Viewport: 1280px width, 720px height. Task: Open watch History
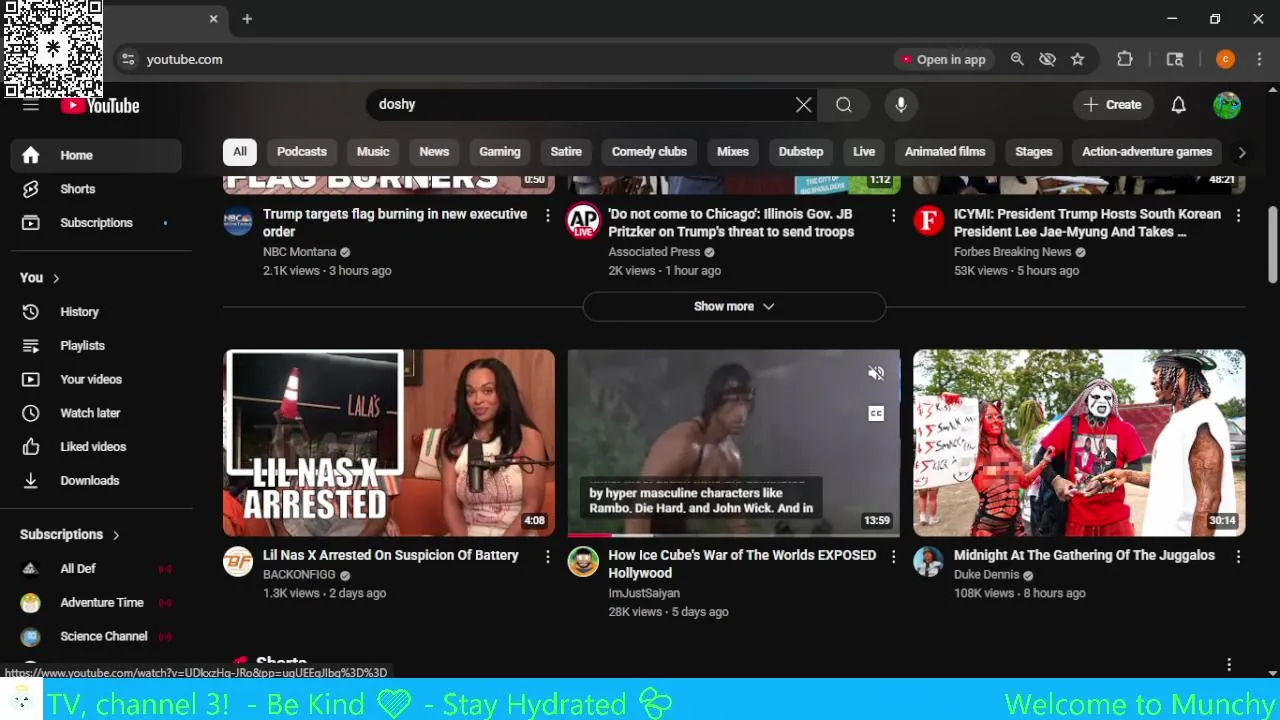coord(96,312)
